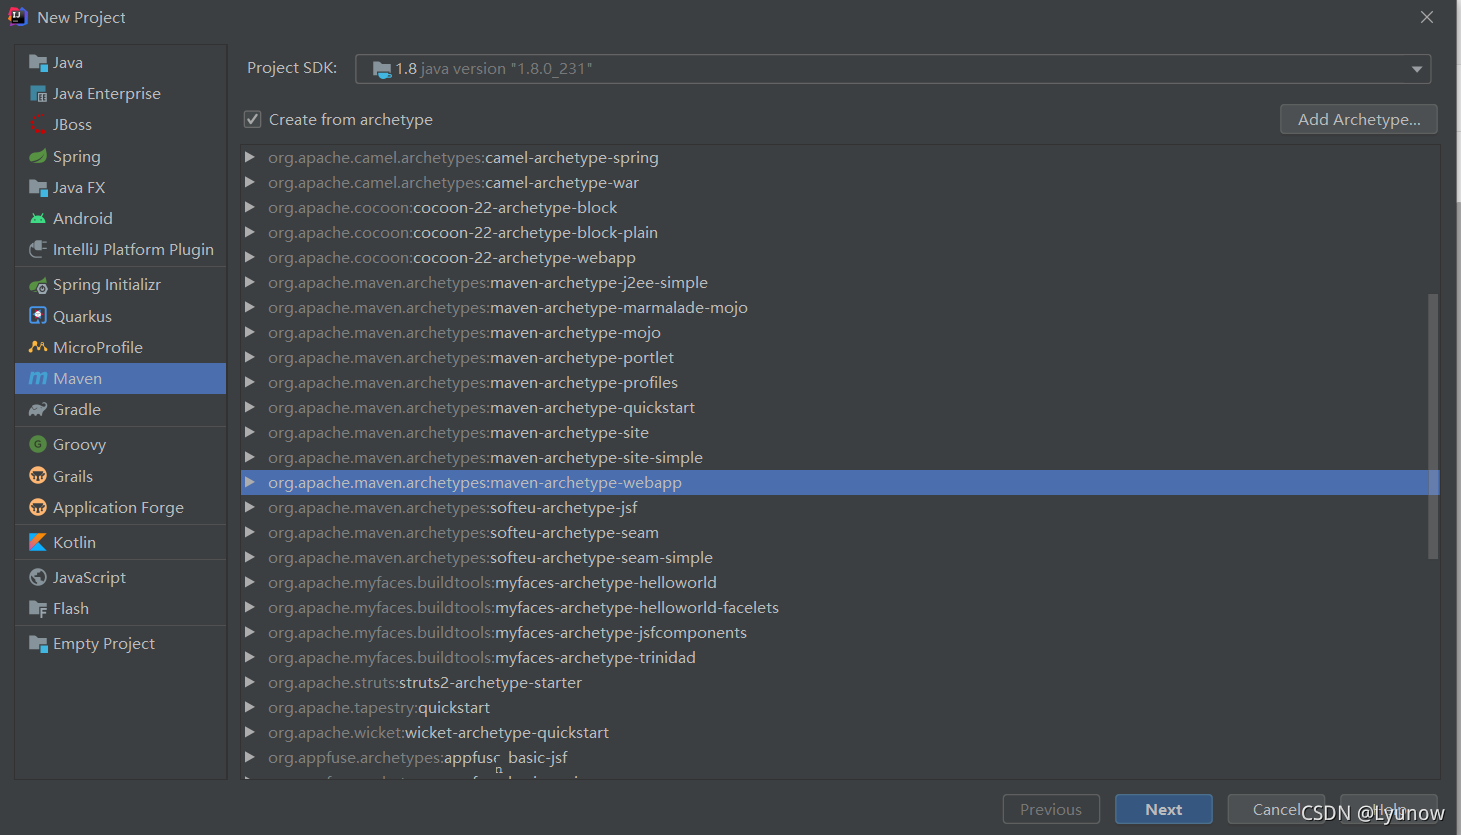Select Java Enterprise project type

click(121, 94)
